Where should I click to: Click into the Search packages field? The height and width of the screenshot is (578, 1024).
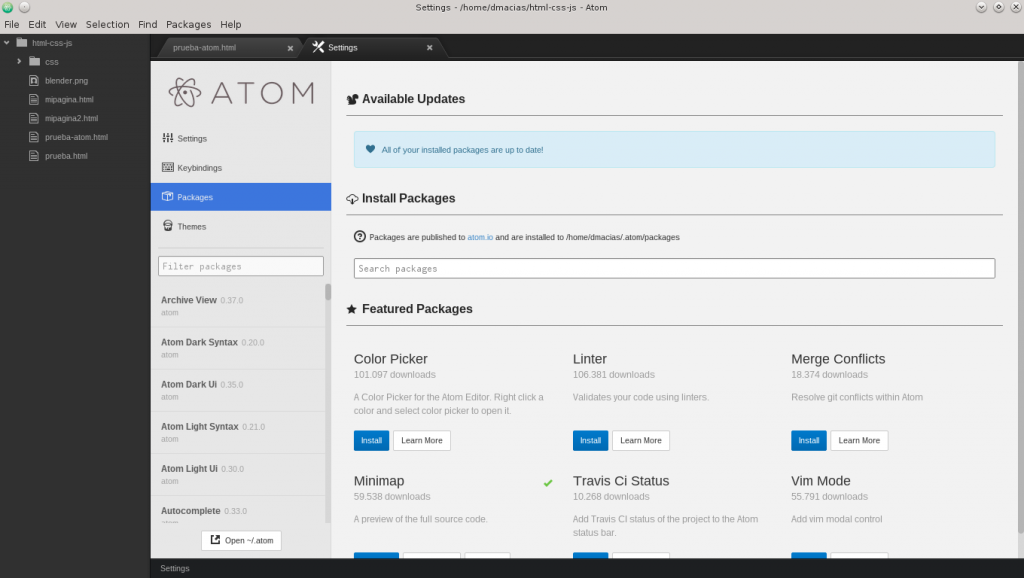pos(674,268)
